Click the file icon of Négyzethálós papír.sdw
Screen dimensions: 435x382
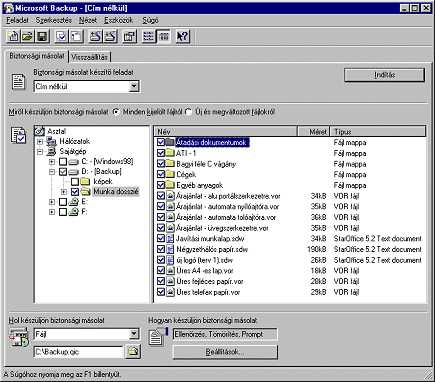click(x=170, y=249)
